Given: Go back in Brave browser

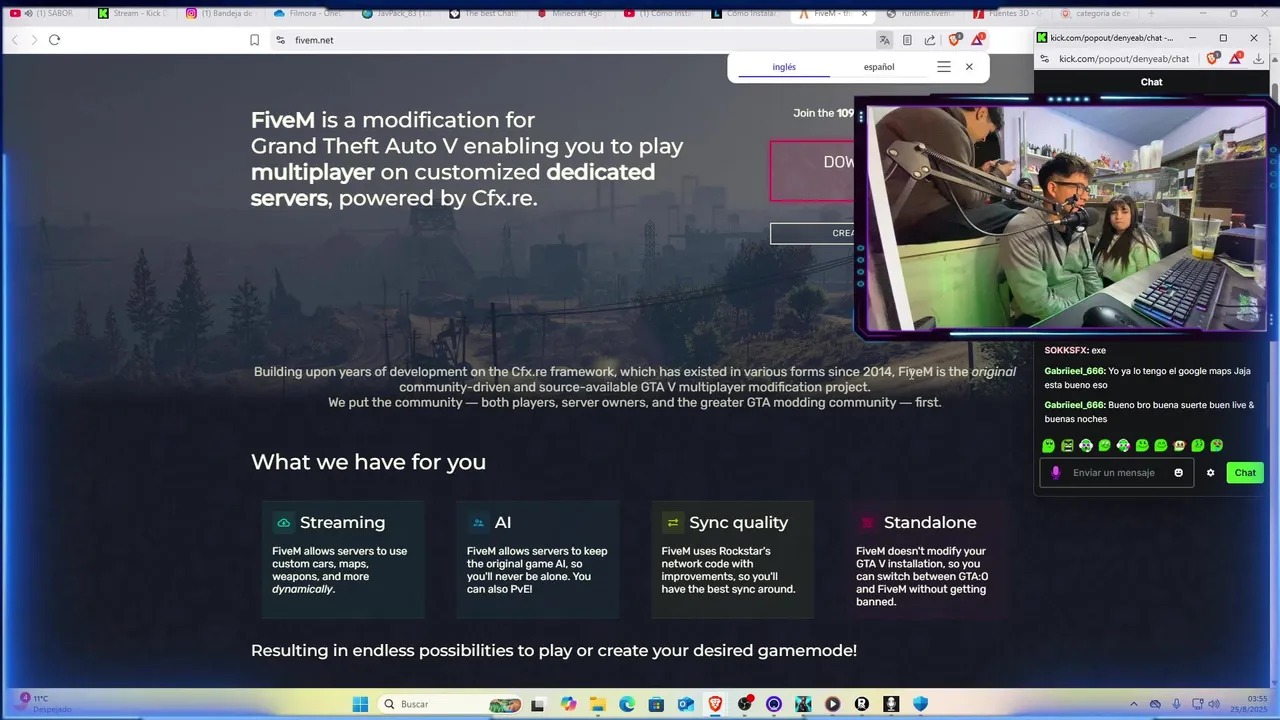Looking at the screenshot, I should (x=15, y=40).
